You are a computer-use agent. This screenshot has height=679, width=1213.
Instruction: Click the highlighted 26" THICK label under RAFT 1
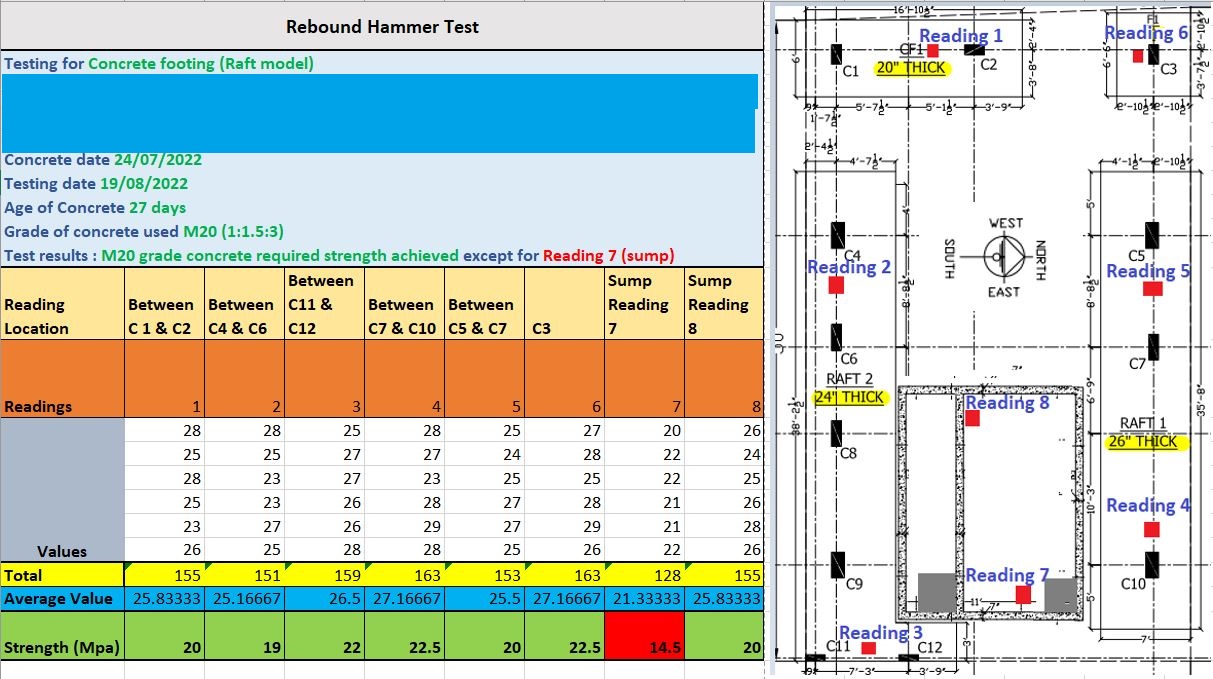(x=1143, y=442)
